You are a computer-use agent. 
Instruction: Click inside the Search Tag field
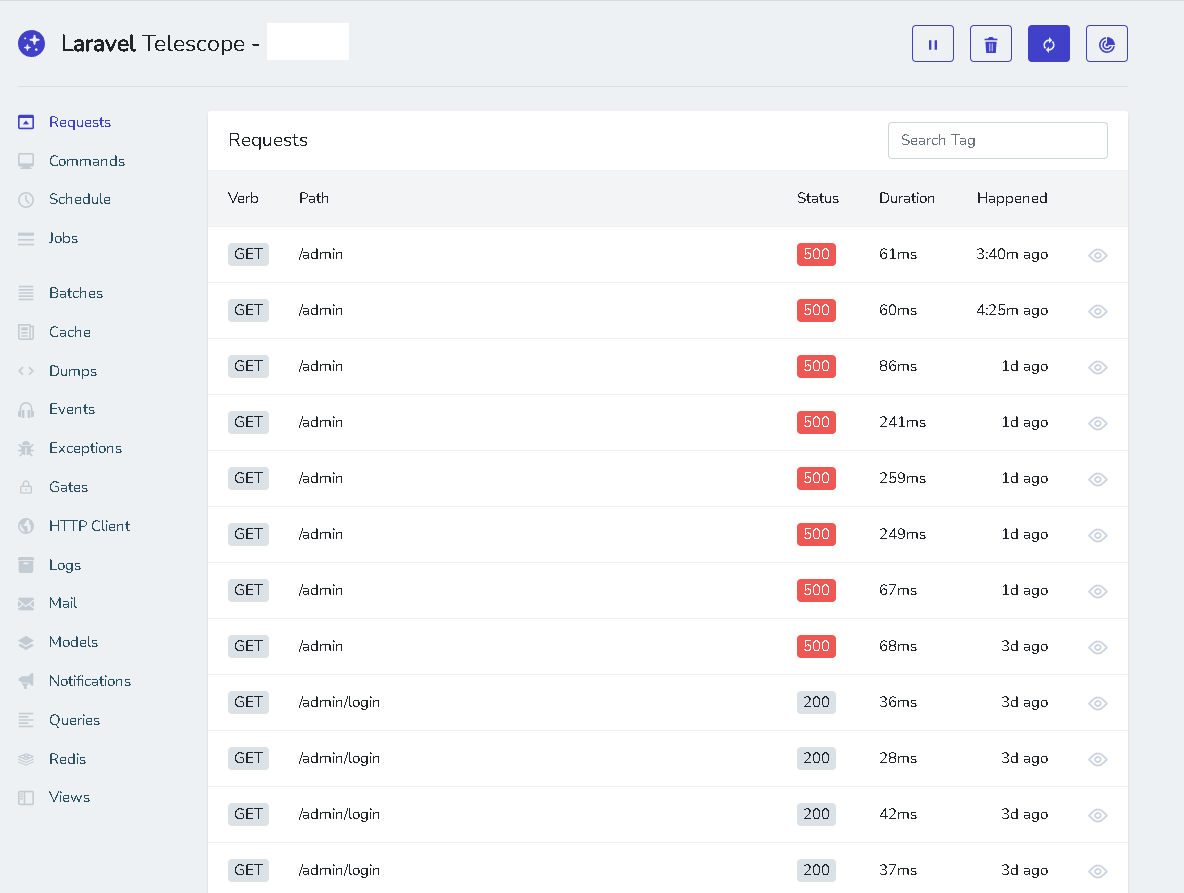click(997, 140)
